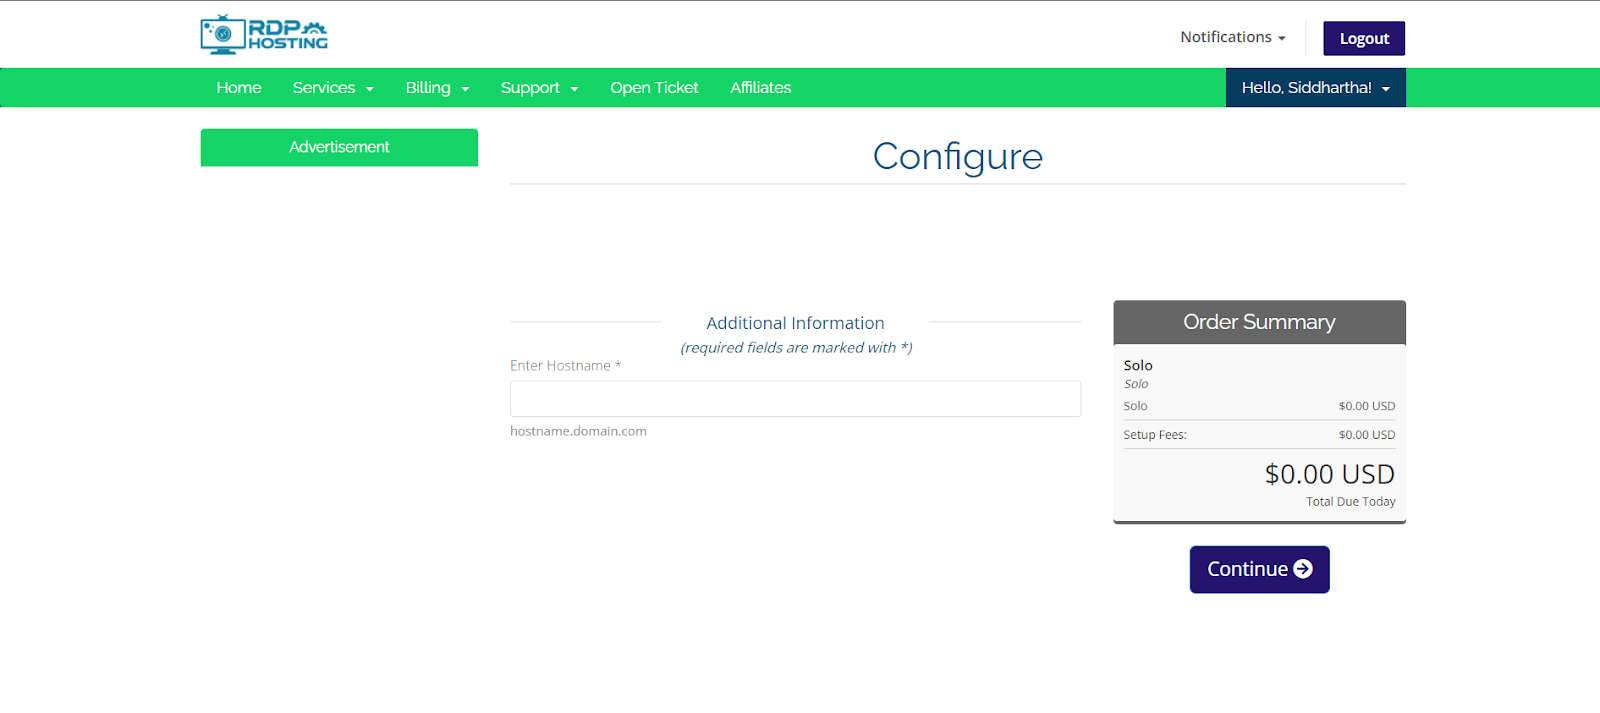The image size is (1600, 713).
Task: Go to Home in navigation bar
Action: click(x=239, y=88)
